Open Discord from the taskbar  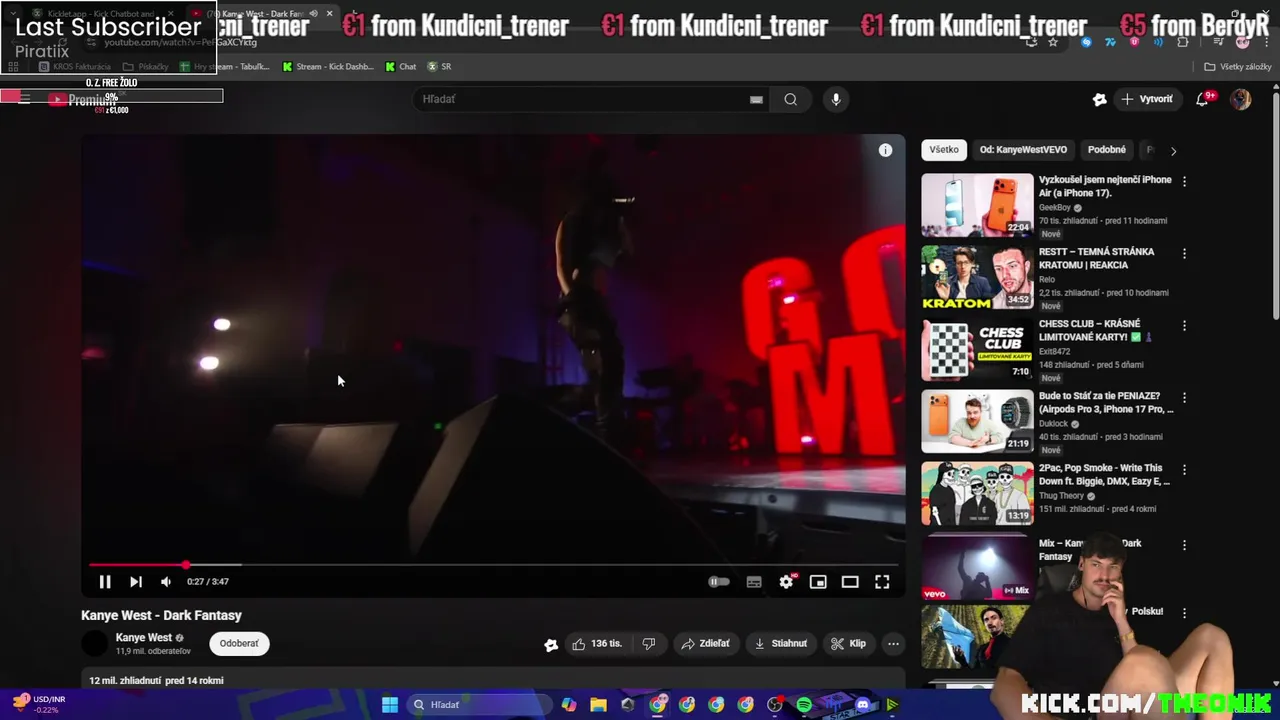click(x=863, y=705)
